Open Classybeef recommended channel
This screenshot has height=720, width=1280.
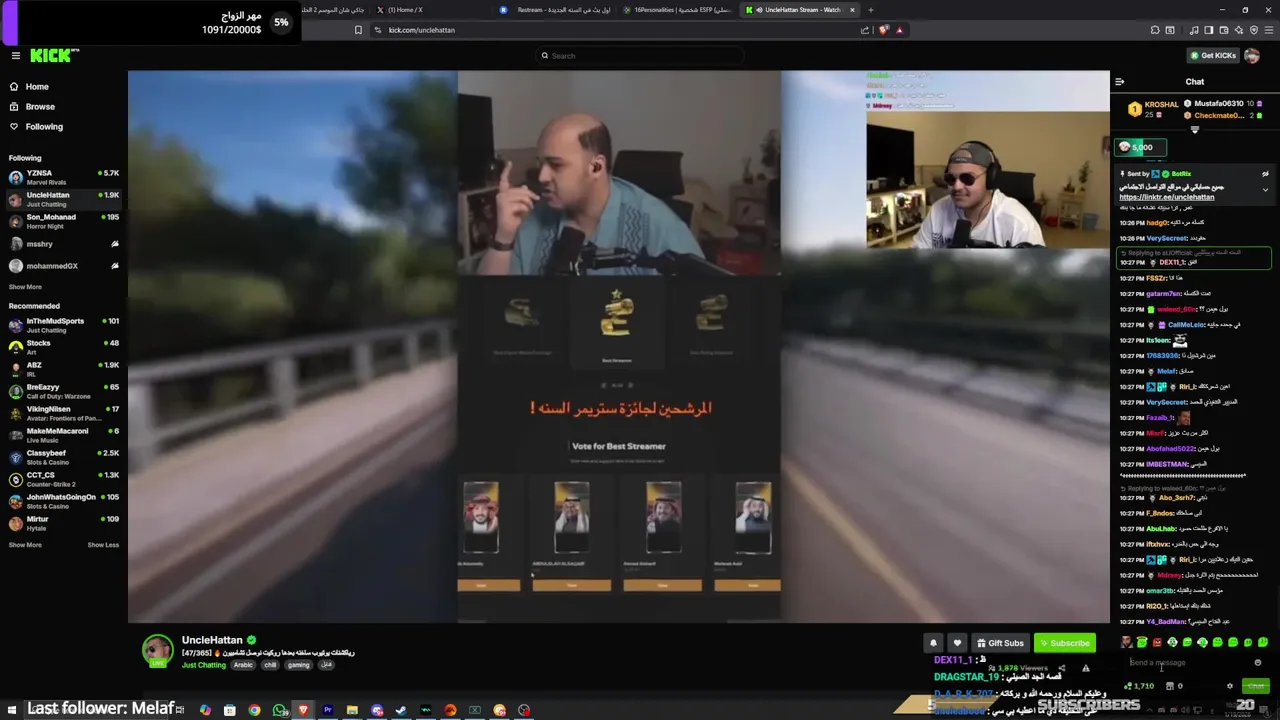[x=64, y=457]
